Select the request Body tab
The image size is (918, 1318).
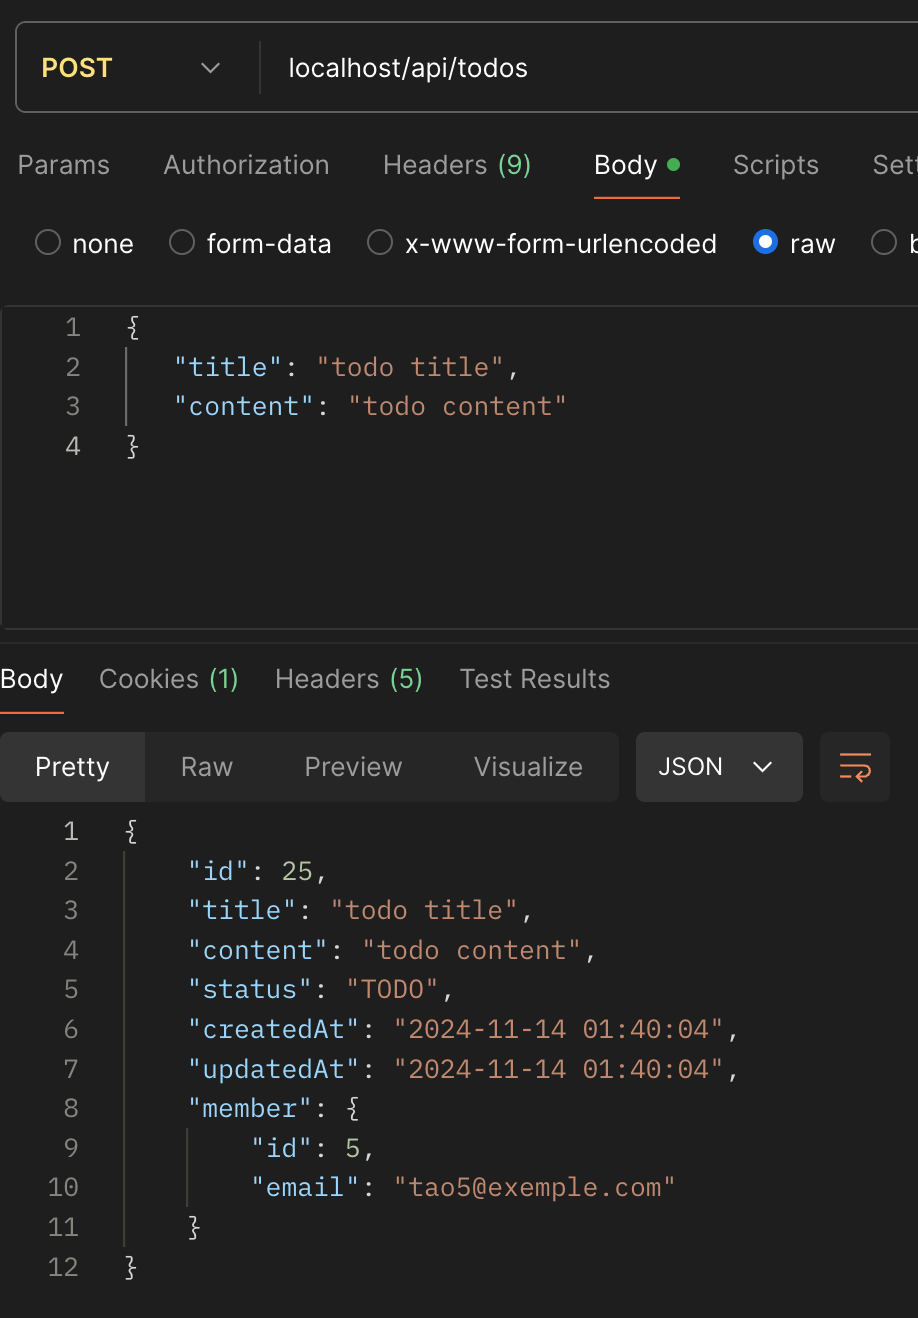pyautogui.click(x=637, y=165)
